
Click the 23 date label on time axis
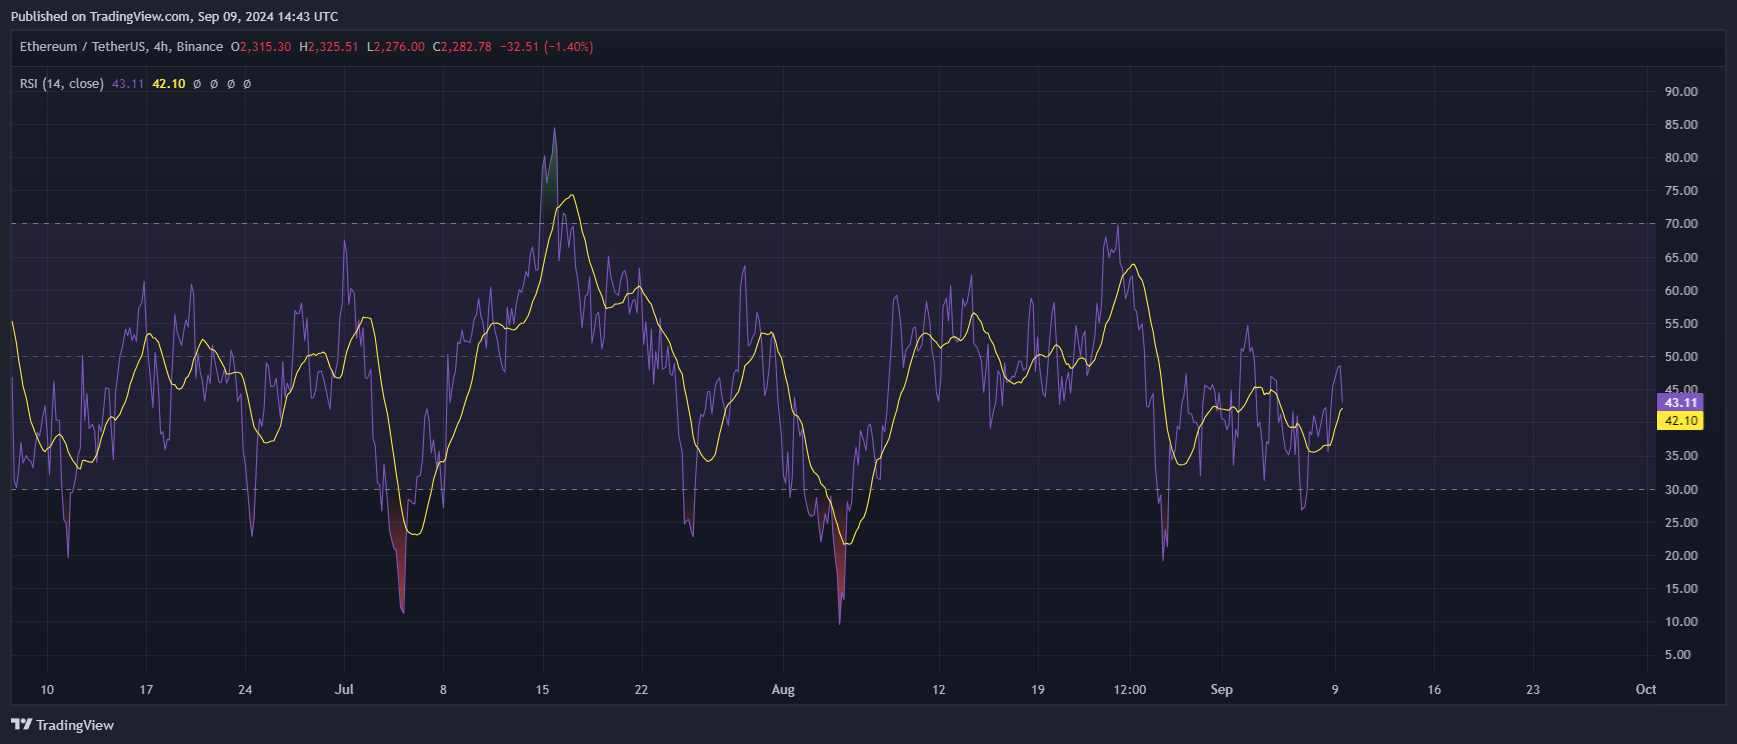tap(1533, 690)
